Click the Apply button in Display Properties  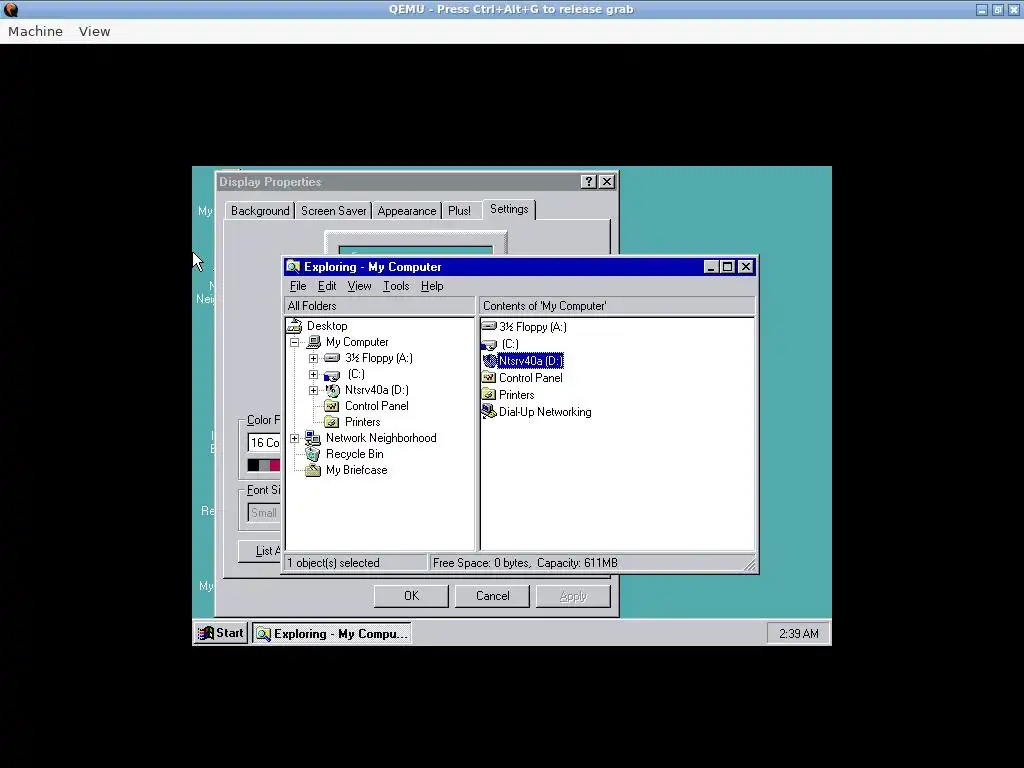pyautogui.click(x=573, y=596)
